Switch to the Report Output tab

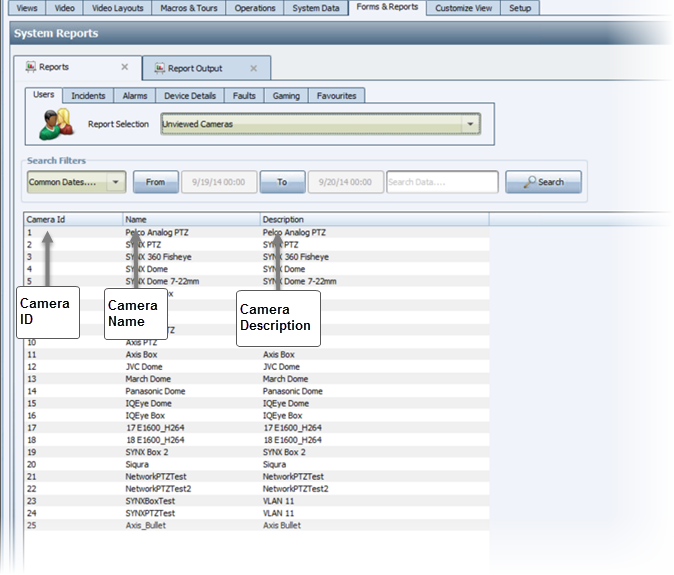tap(195, 68)
